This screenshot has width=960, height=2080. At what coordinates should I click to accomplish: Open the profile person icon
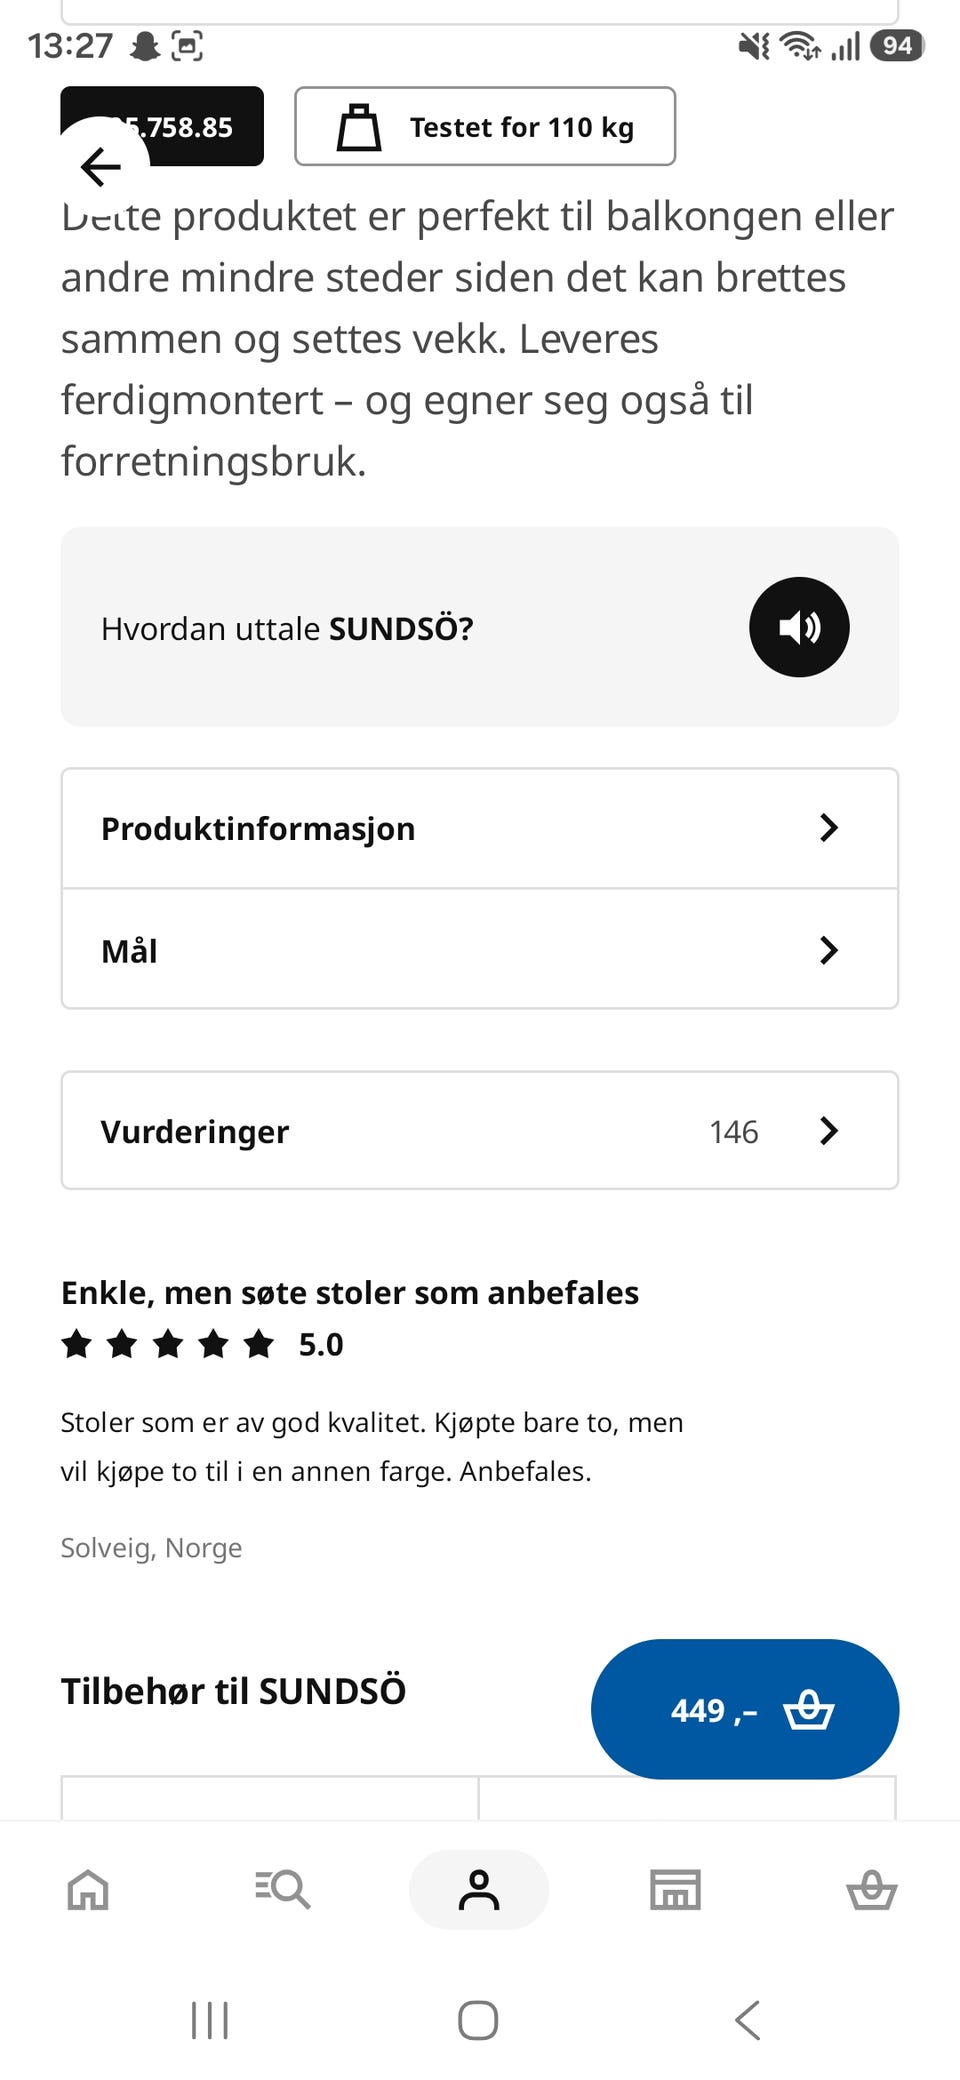479,1890
